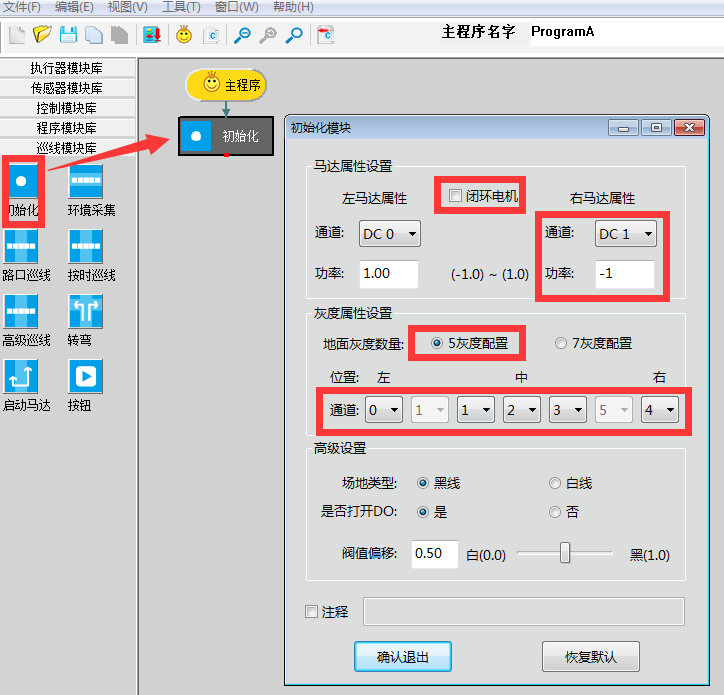Choose 黑线 as the field type
Viewport: 724px width, 695px height.
point(422,483)
